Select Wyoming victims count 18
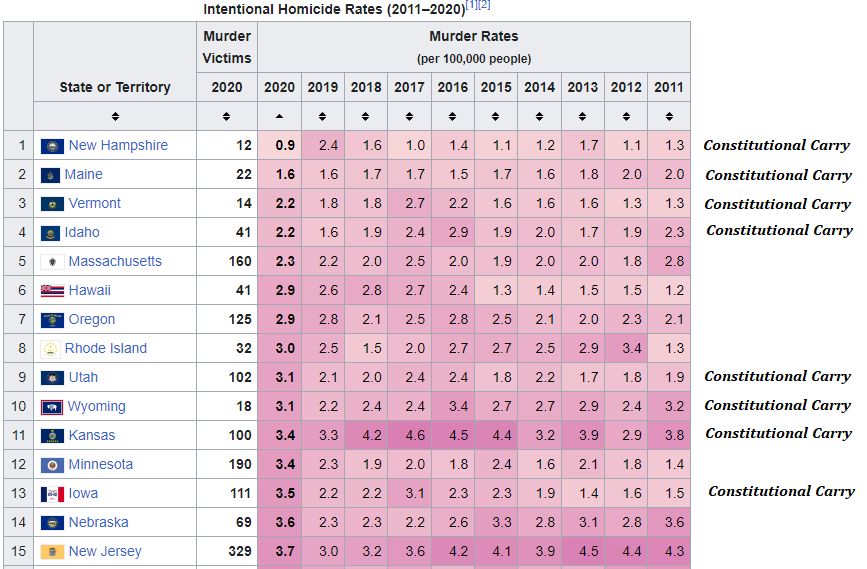The image size is (867, 569). [x=227, y=406]
